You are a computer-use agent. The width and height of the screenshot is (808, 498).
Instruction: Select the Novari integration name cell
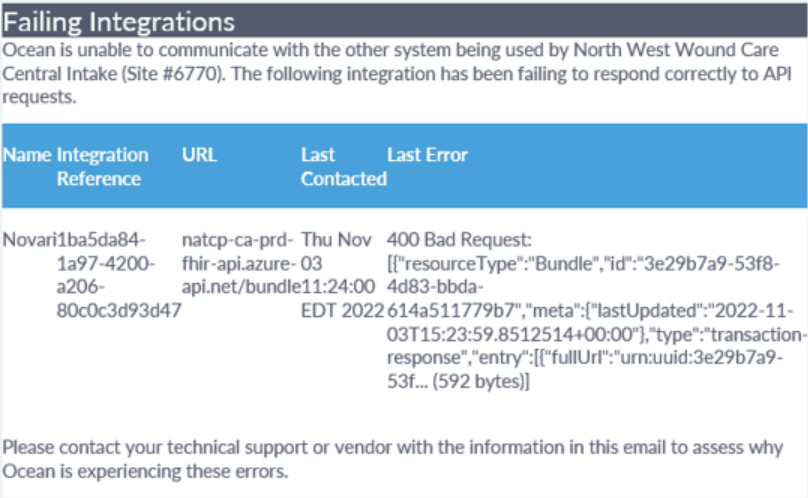pos(29,240)
